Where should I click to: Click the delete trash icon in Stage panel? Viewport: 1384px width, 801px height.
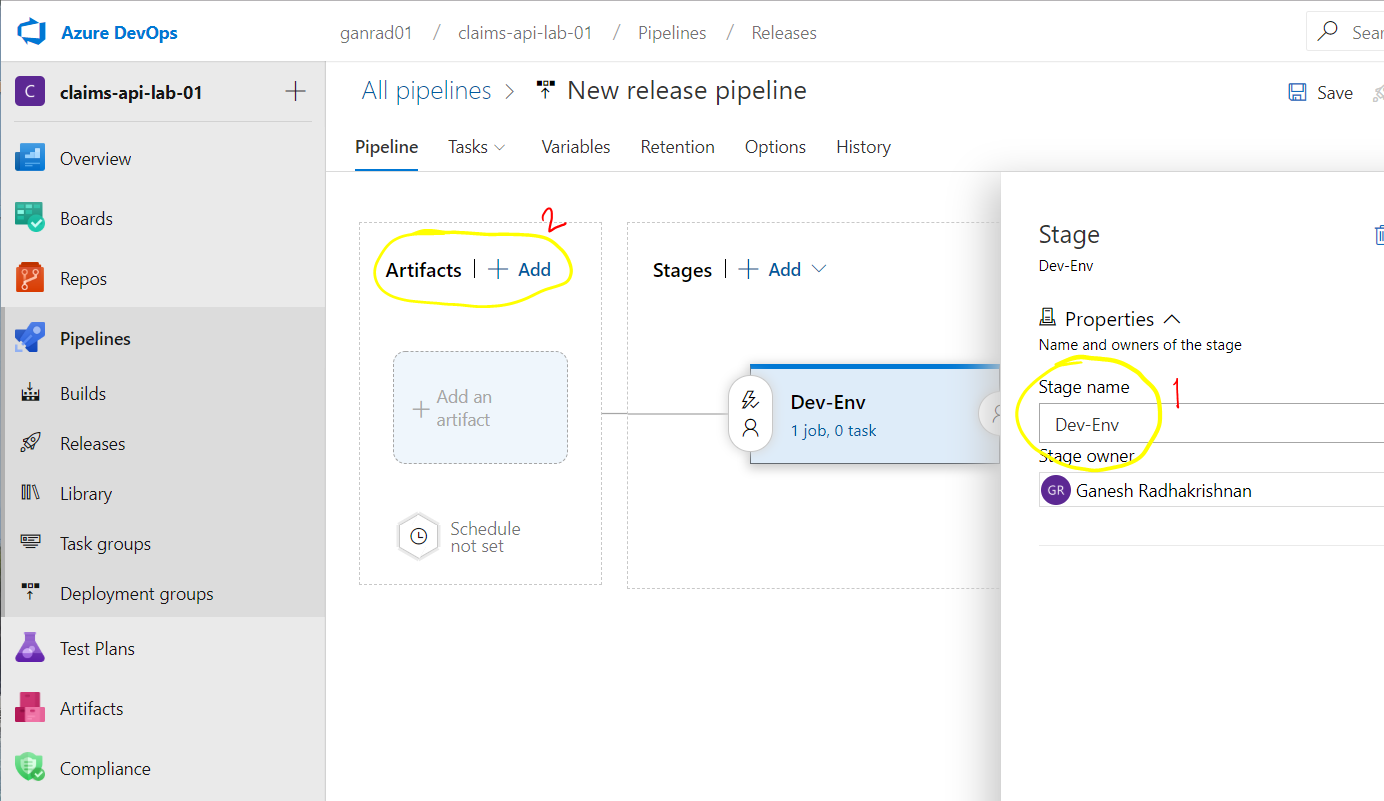(x=1379, y=235)
